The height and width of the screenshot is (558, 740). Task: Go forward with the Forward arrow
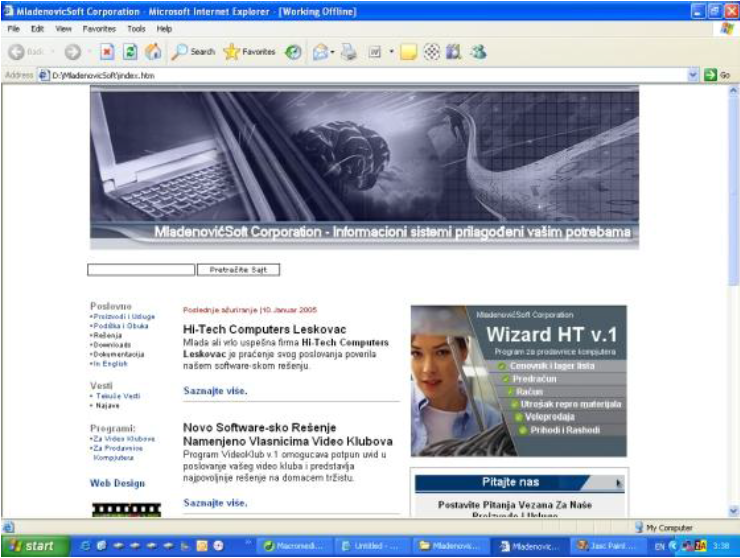click(72, 52)
